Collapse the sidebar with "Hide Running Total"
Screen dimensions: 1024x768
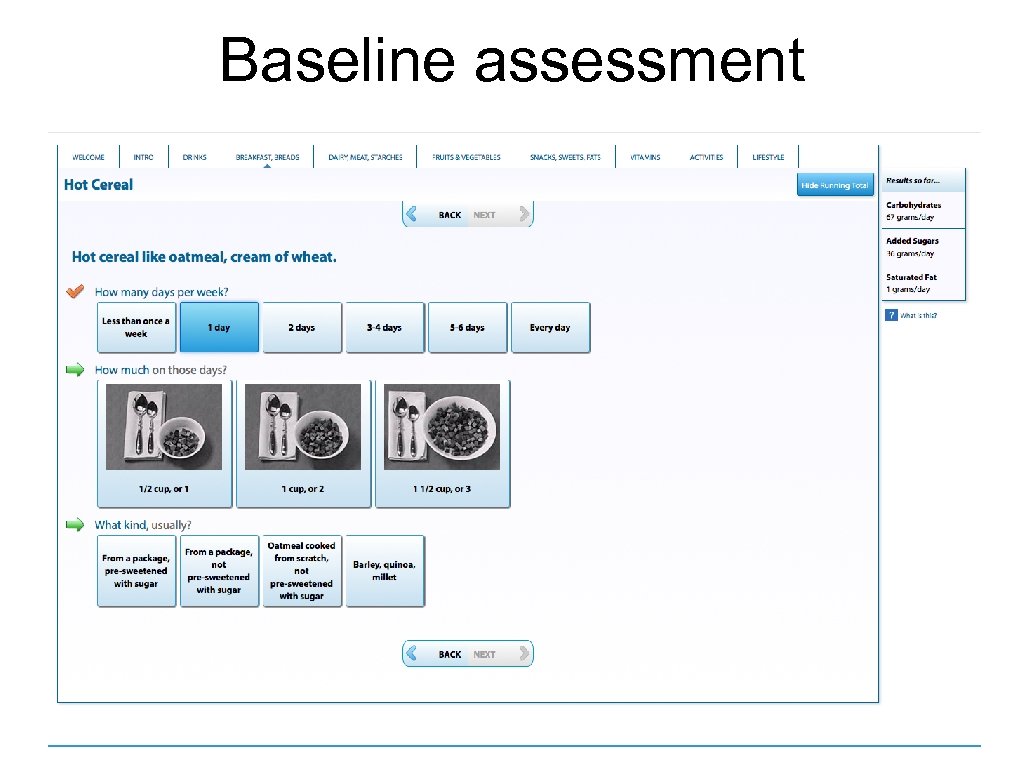pos(834,185)
